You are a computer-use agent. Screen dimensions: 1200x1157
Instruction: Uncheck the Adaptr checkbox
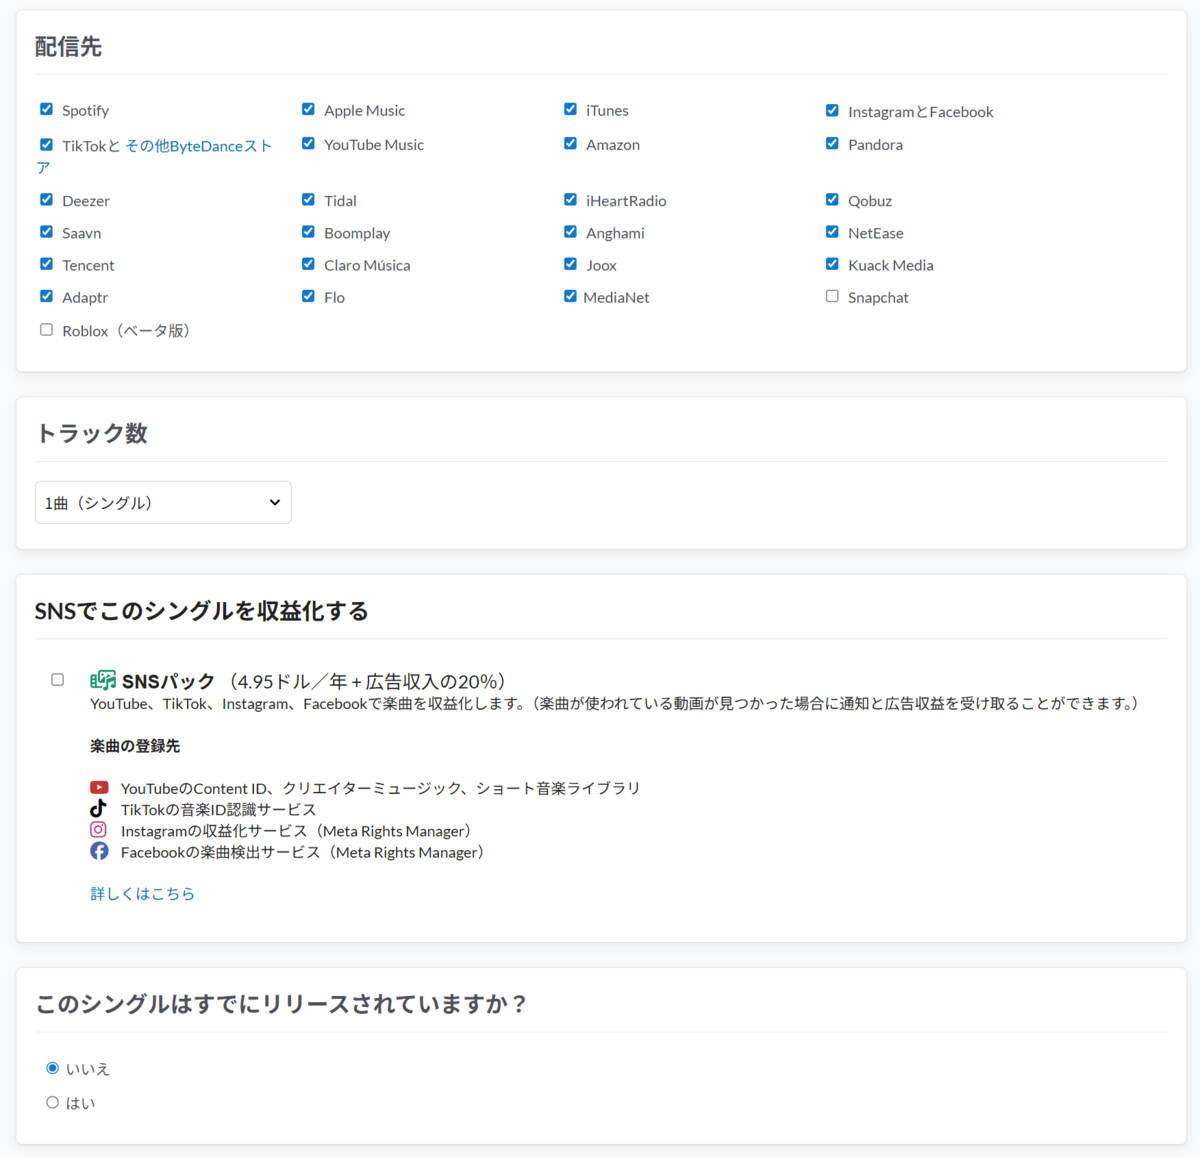click(x=46, y=296)
